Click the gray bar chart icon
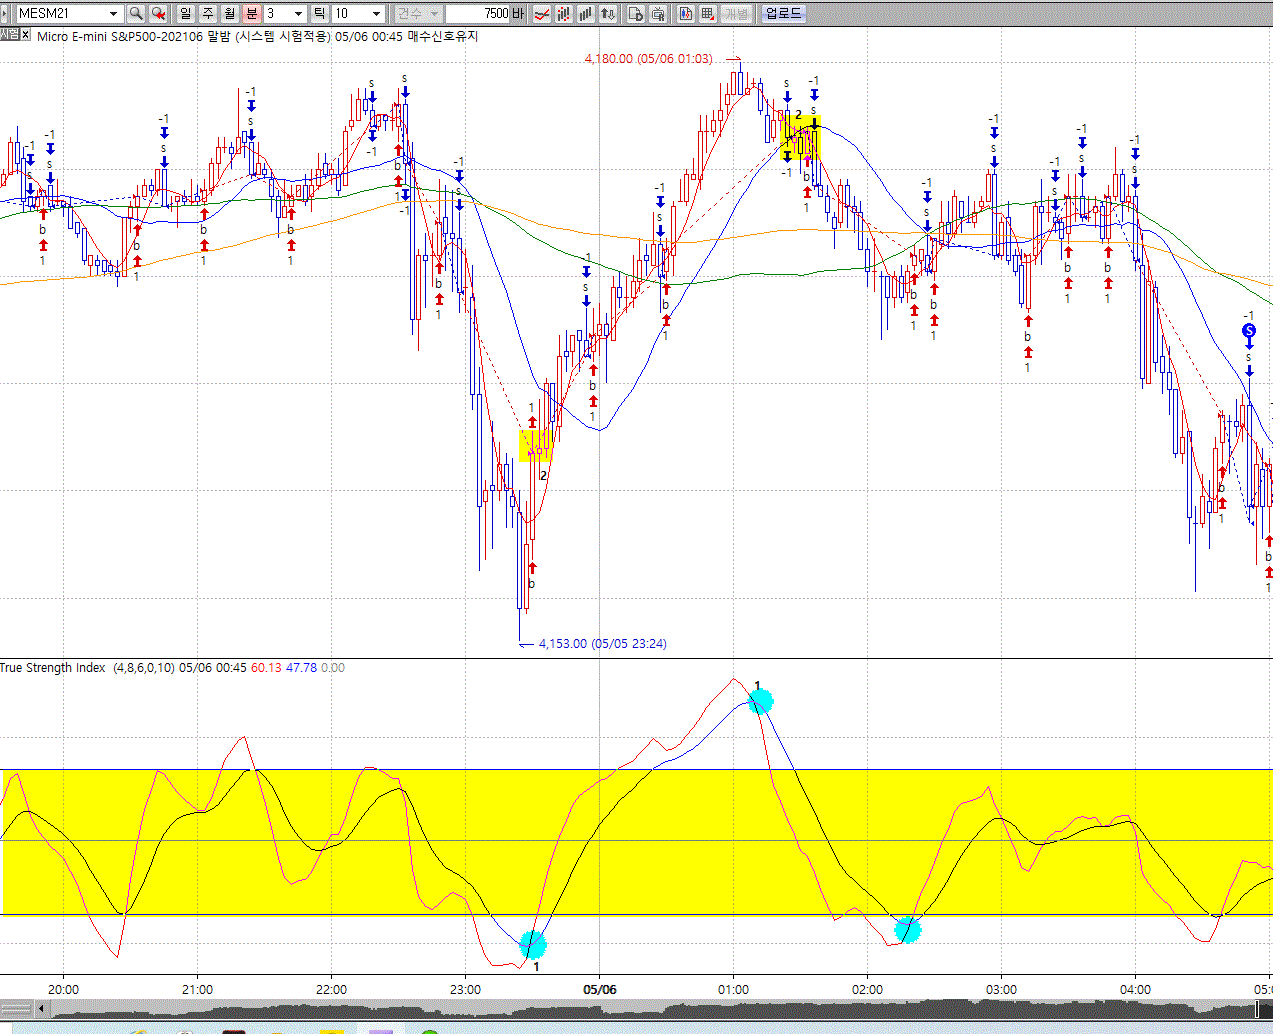The image size is (1273, 1034). 585,13
